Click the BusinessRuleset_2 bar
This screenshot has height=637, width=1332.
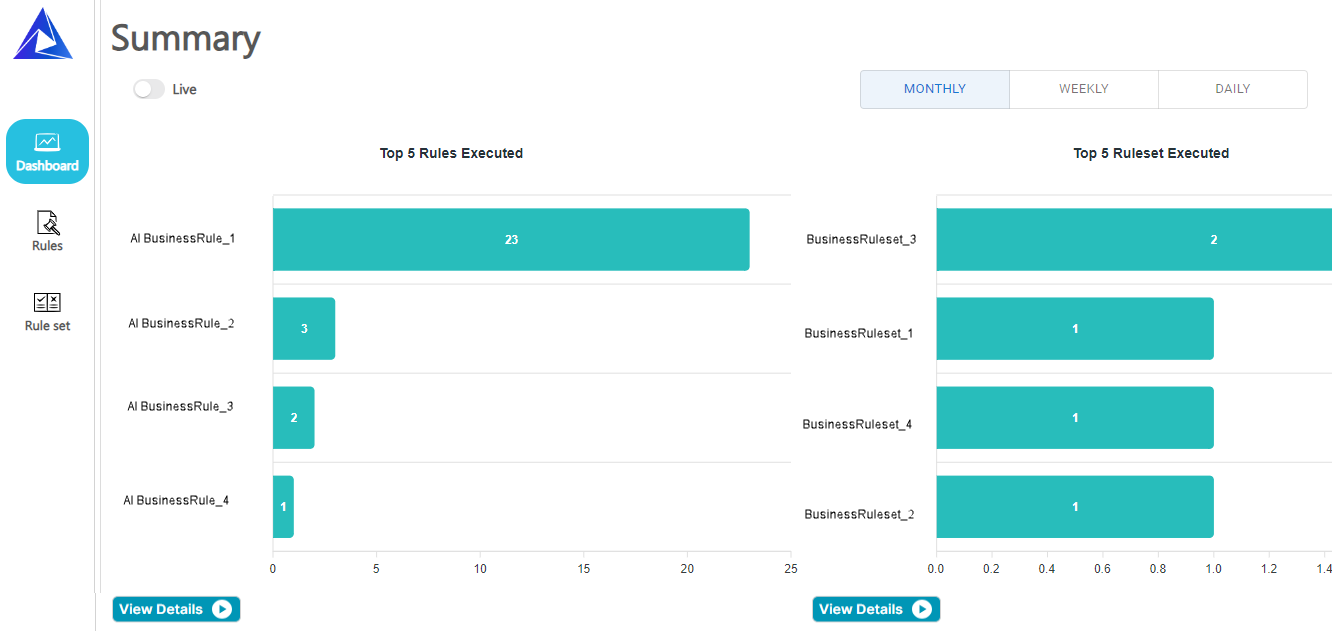pyautogui.click(x=1075, y=507)
